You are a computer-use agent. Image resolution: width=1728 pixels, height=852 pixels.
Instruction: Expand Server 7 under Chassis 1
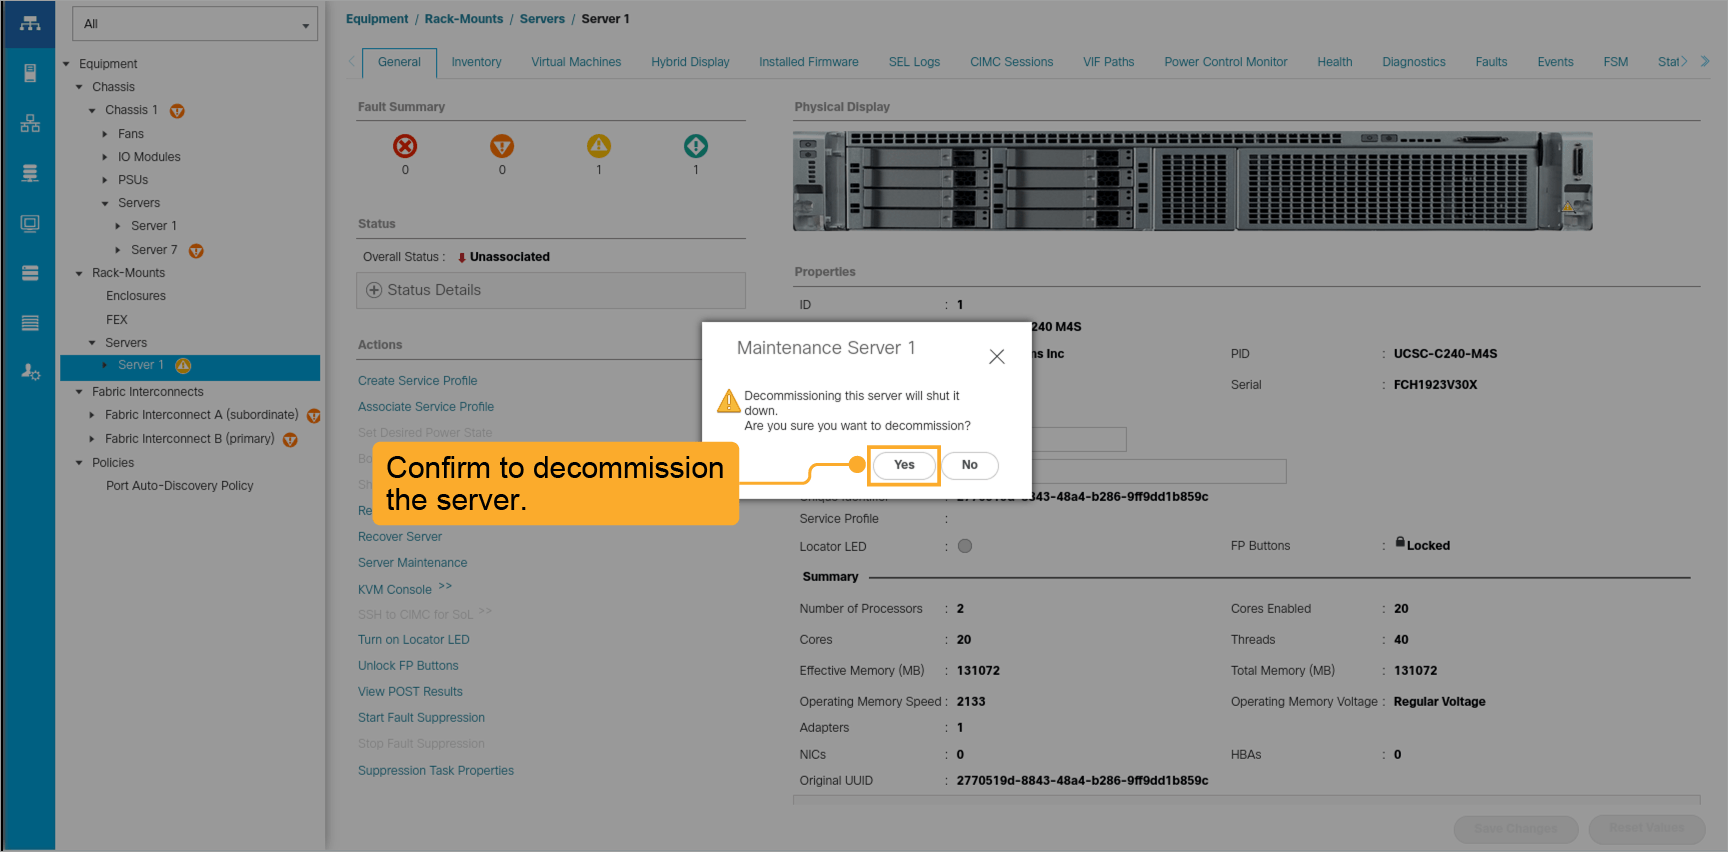(x=118, y=250)
